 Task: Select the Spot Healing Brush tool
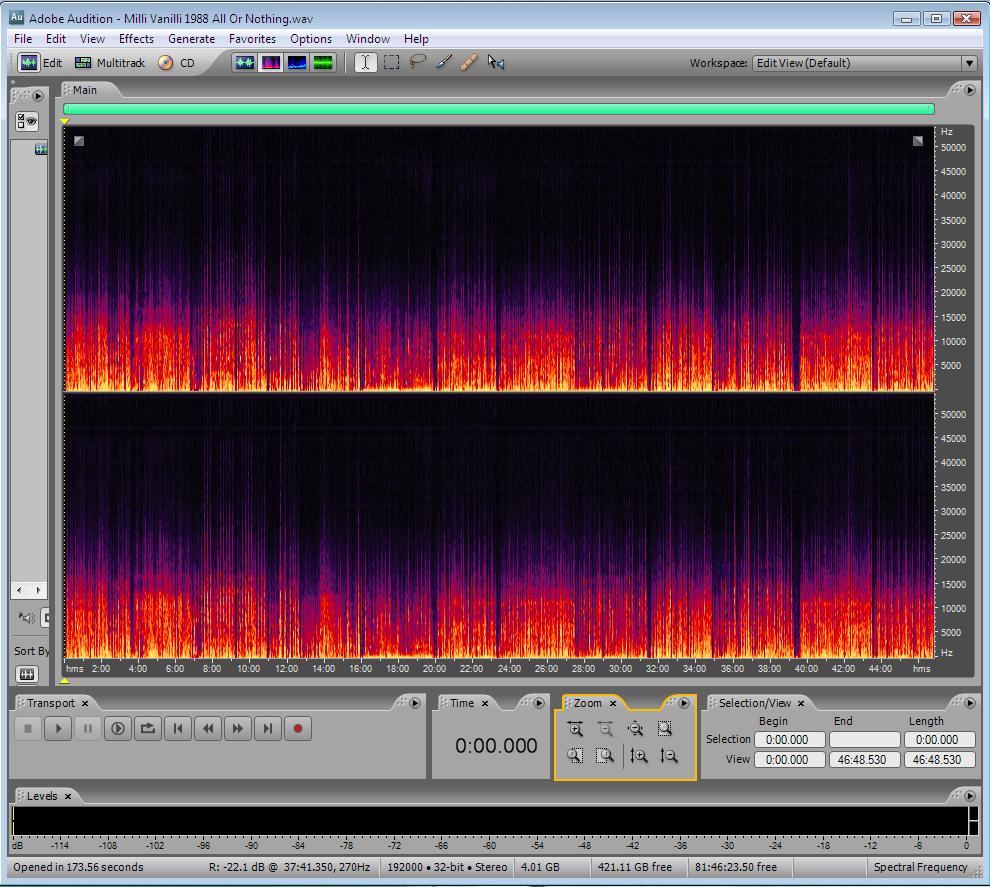[469, 63]
